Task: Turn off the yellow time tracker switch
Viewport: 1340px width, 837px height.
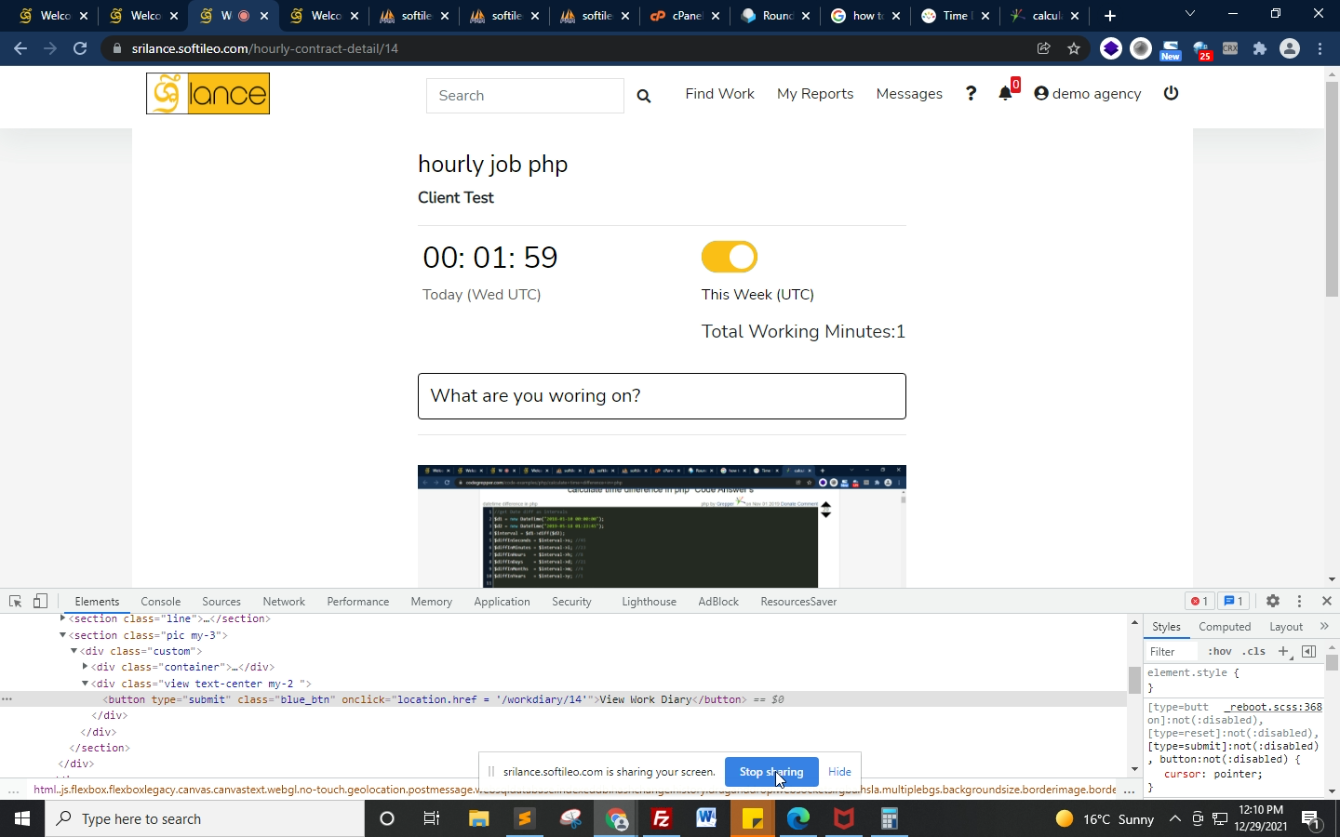Action: [x=729, y=257]
